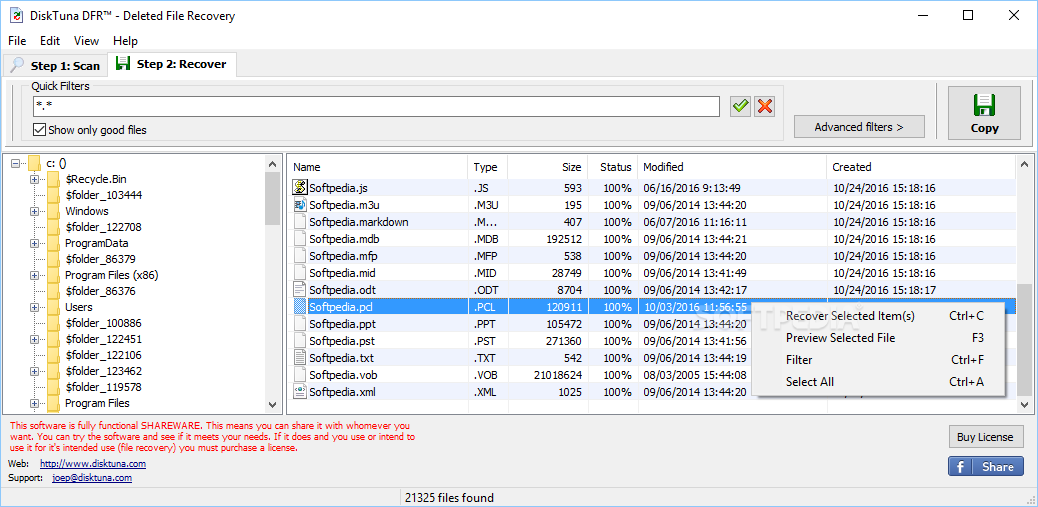Expand the Users folder node
The image size is (1038, 507).
(x=34, y=307)
